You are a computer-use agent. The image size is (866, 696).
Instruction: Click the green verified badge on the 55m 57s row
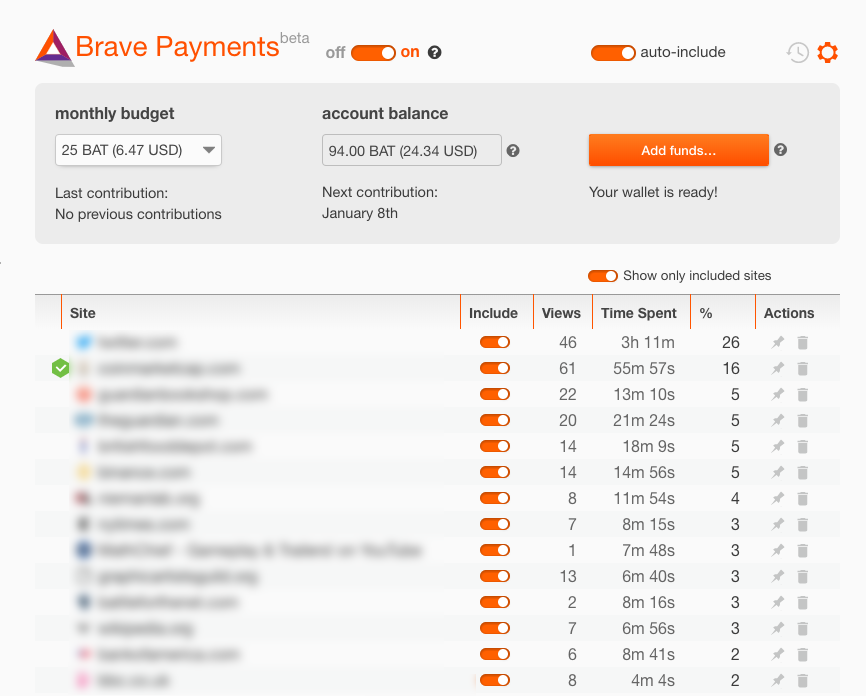tap(60, 368)
